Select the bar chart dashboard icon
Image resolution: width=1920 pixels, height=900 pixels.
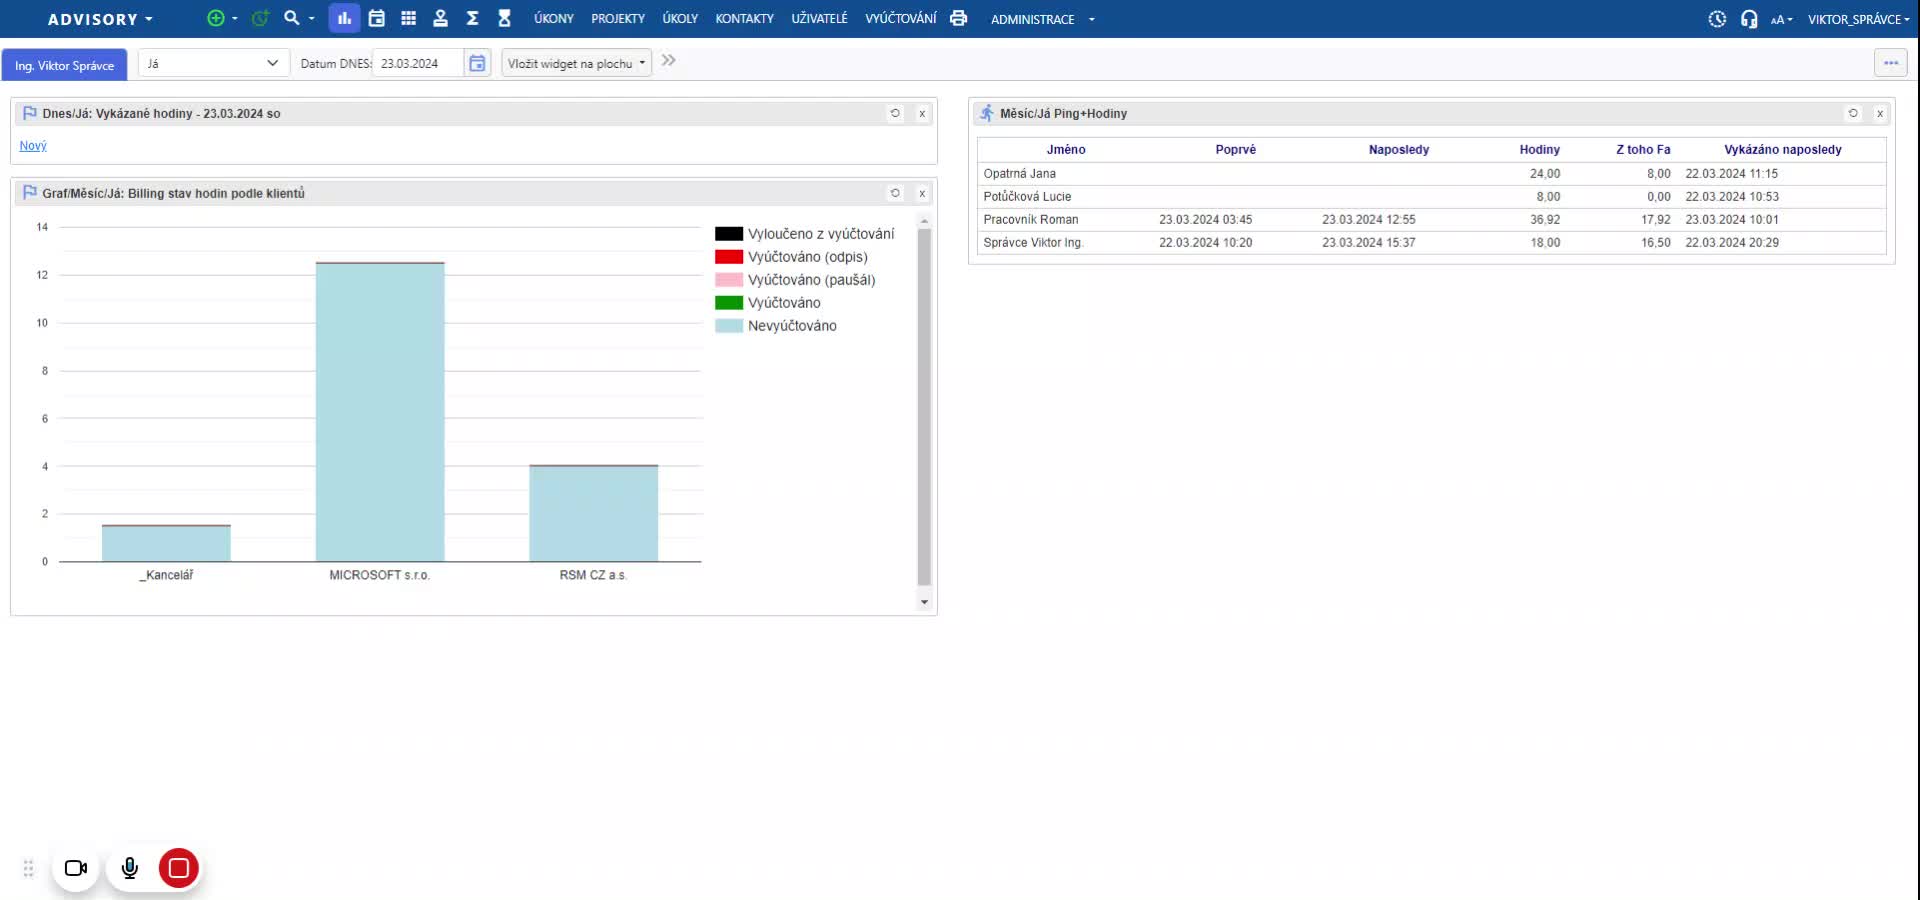(x=344, y=18)
